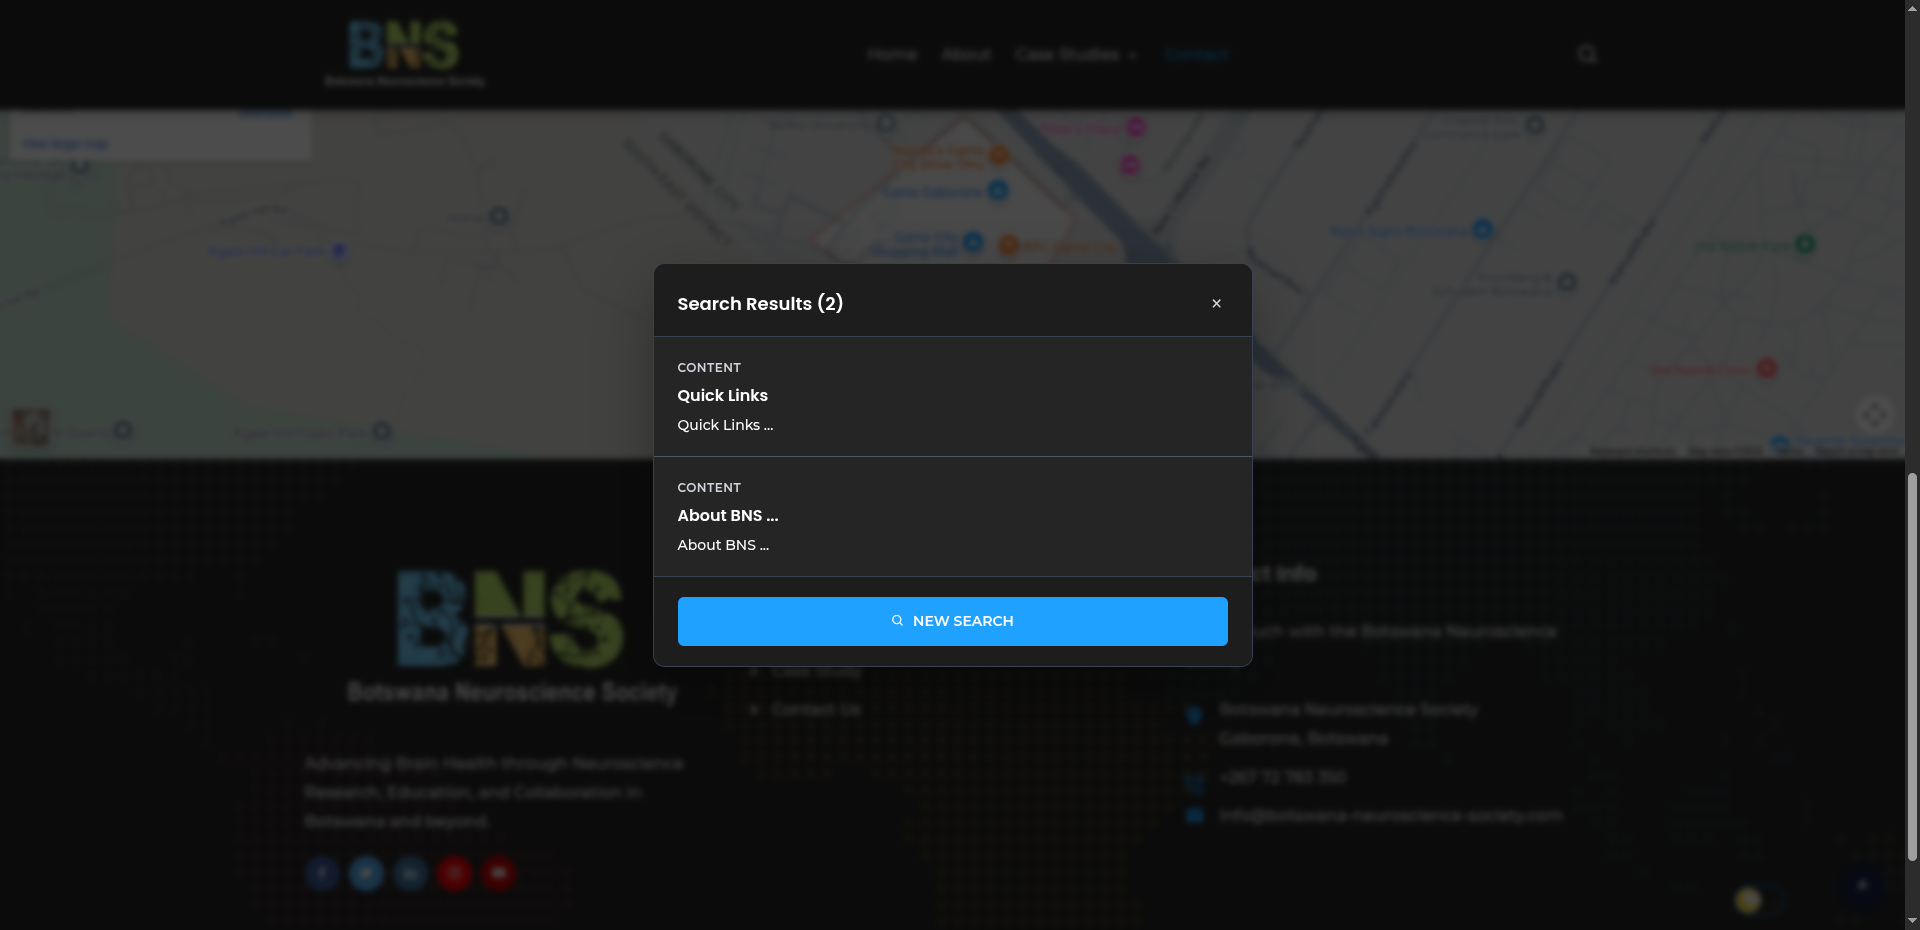The height and width of the screenshot is (930, 1920).
Task: Open the Twitter social icon in footer
Action: 366,873
